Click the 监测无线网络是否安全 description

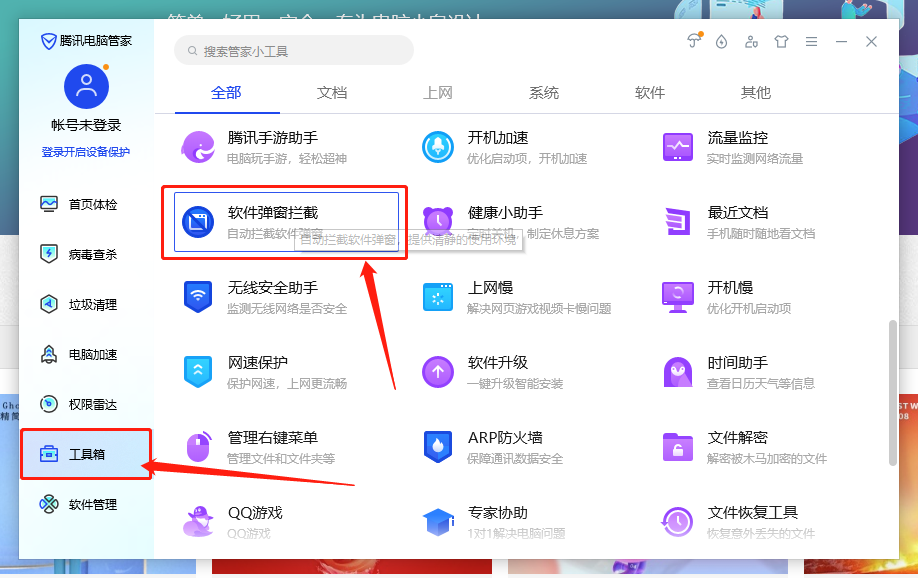pos(287,309)
